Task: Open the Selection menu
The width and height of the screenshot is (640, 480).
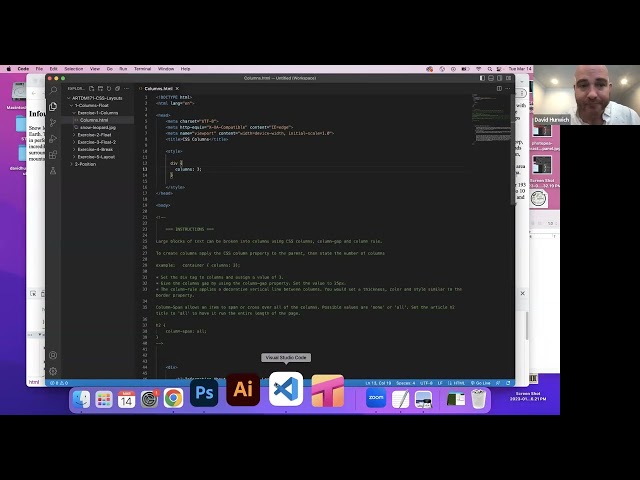Action: tap(73, 69)
